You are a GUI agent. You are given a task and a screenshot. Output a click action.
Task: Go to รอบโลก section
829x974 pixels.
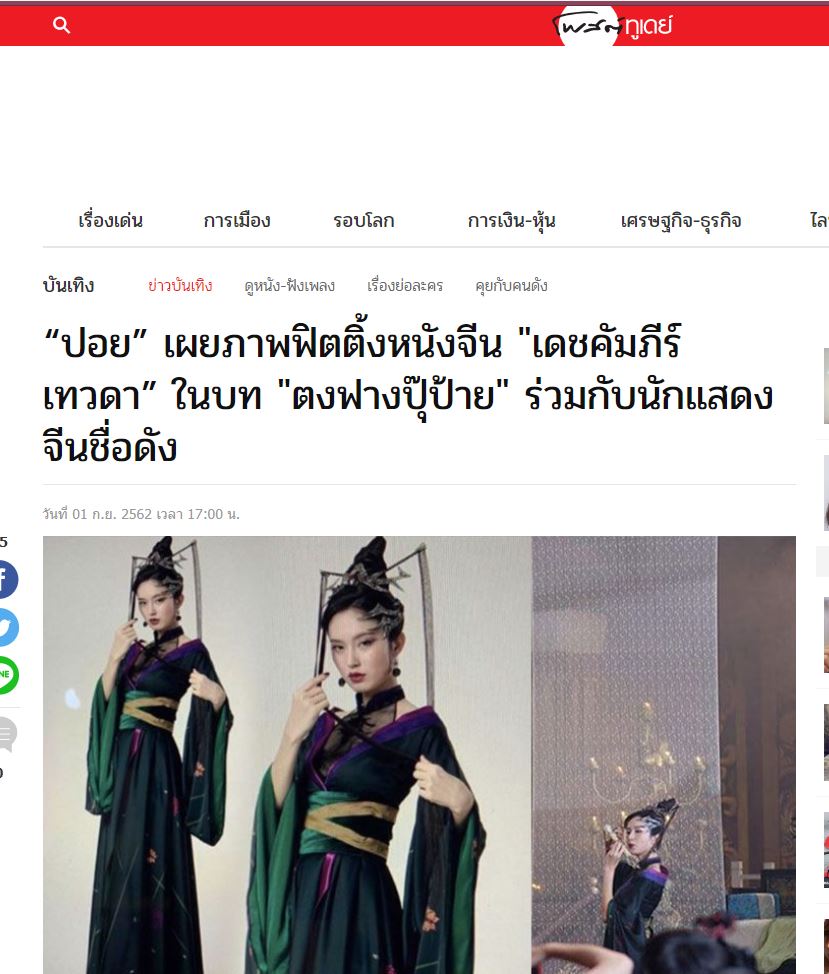pos(363,221)
